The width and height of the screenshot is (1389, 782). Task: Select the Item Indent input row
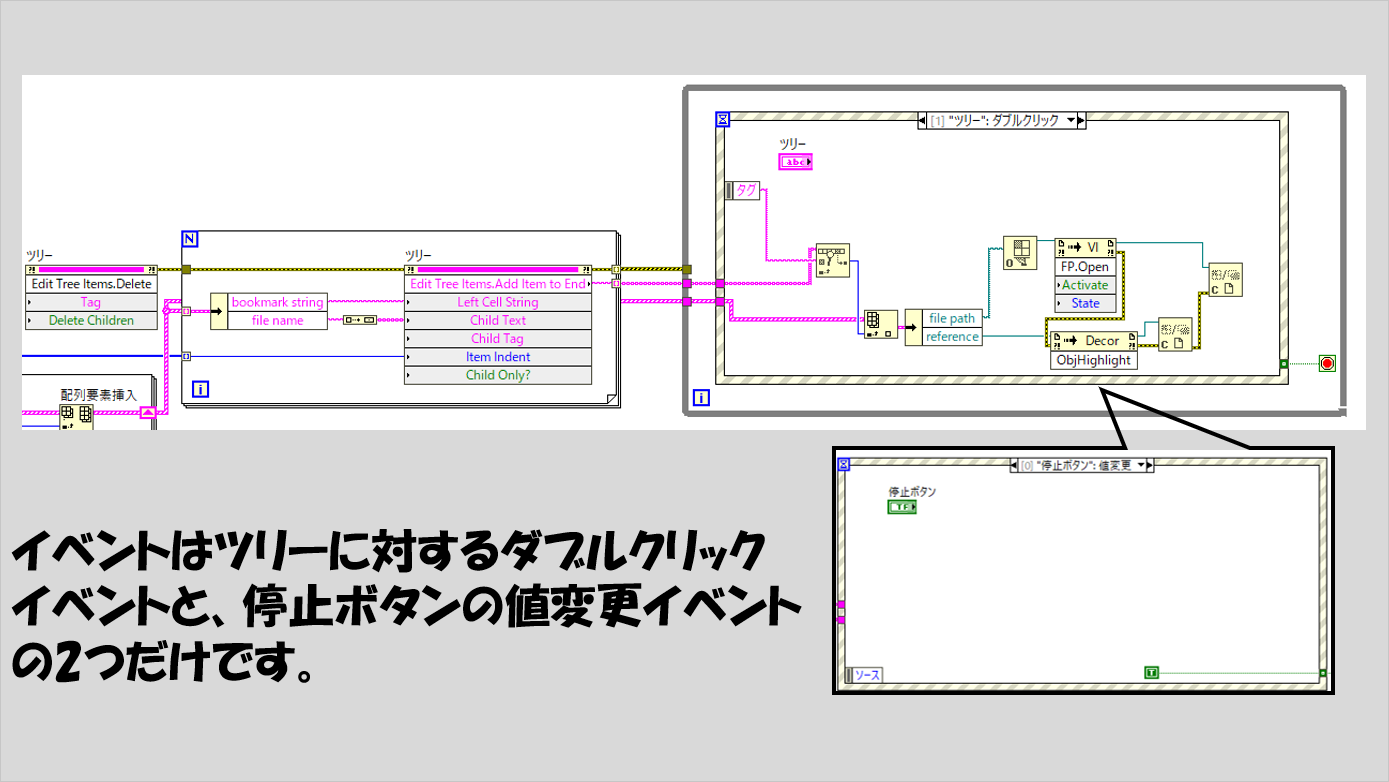[498, 357]
